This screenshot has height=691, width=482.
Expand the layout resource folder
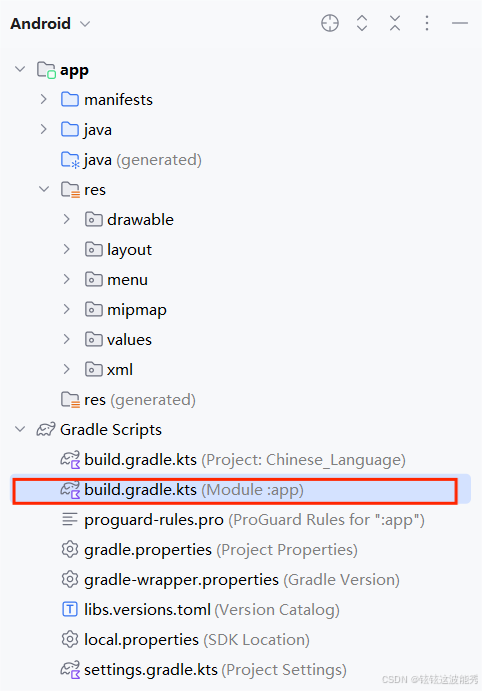67,249
